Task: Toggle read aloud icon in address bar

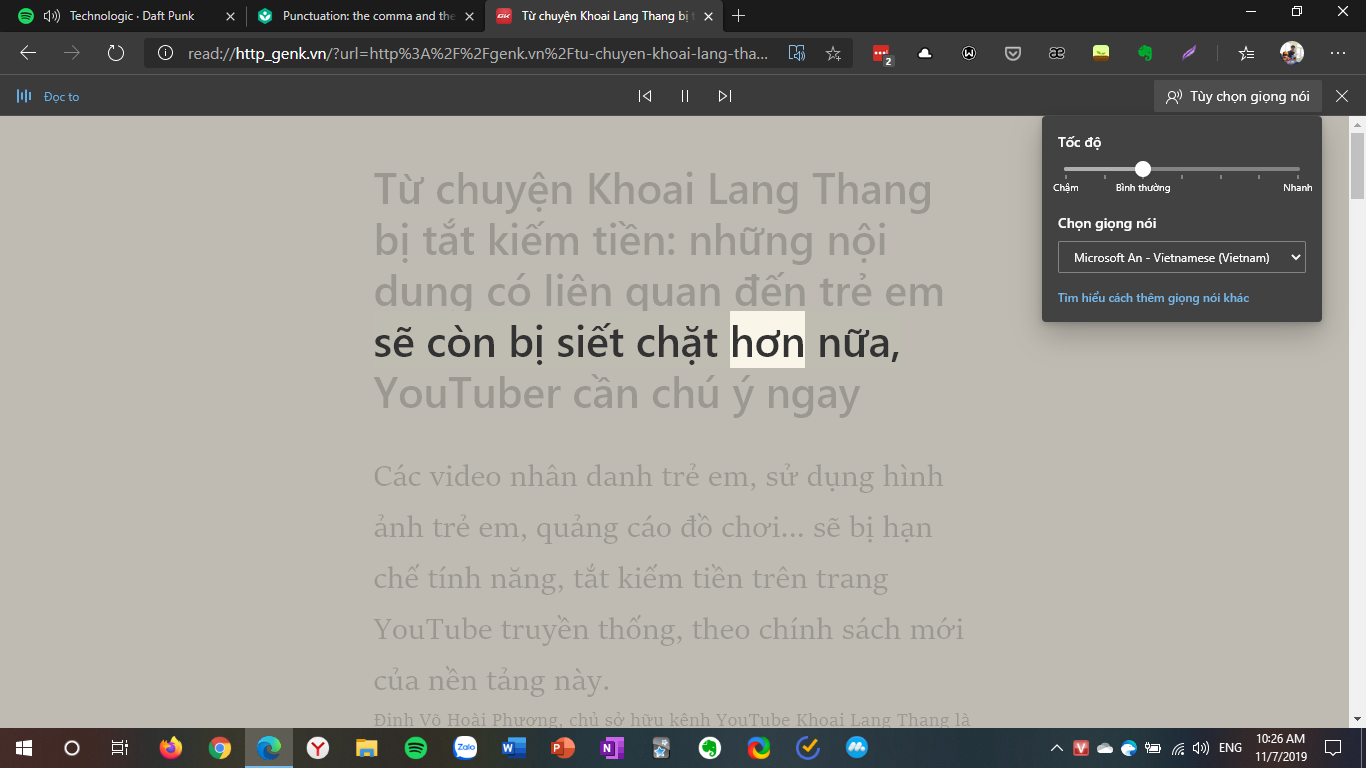Action: (x=797, y=53)
